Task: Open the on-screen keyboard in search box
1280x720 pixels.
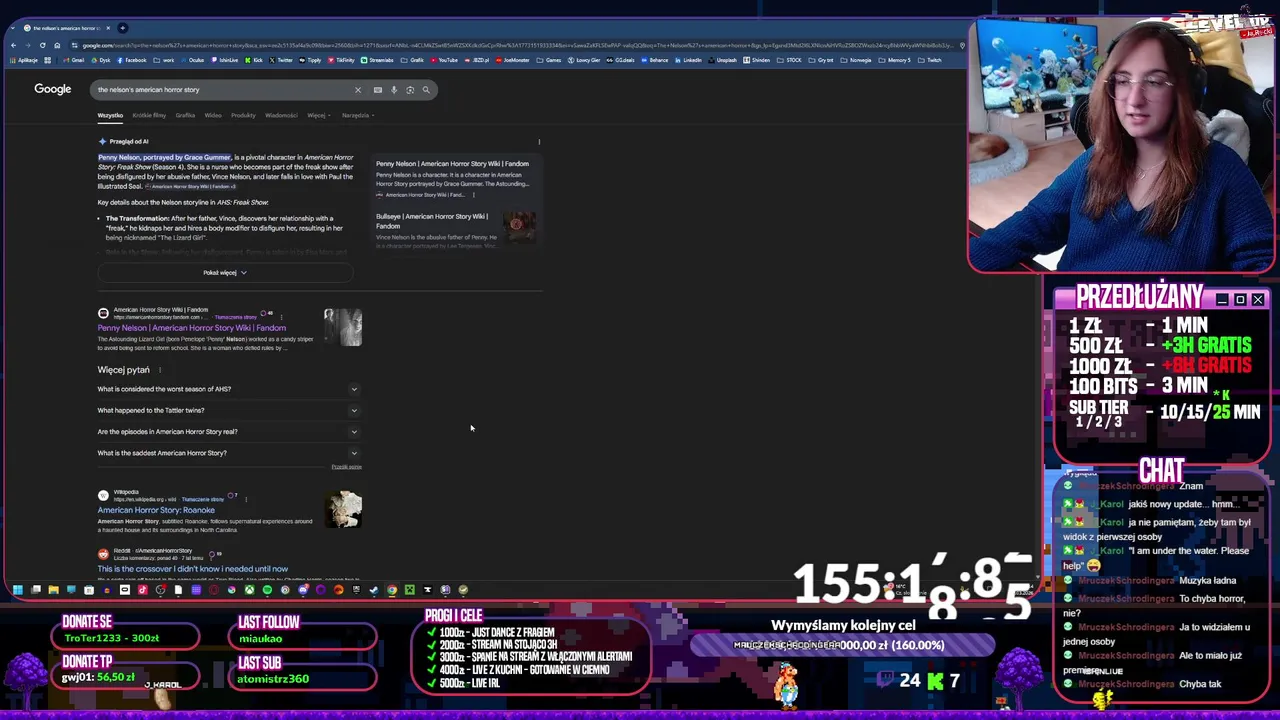Action: pos(378,90)
